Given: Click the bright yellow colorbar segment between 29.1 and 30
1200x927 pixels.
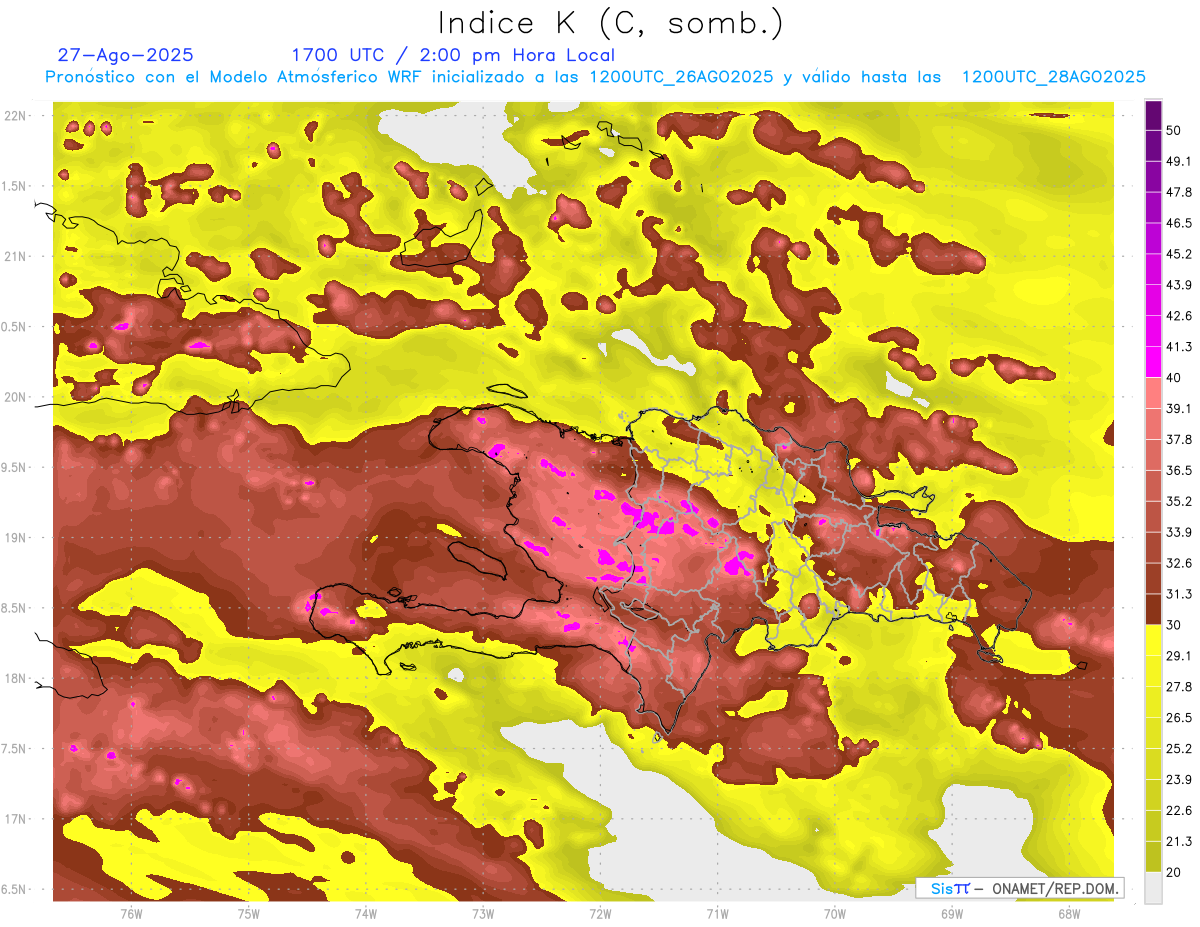Looking at the screenshot, I should [1154, 640].
